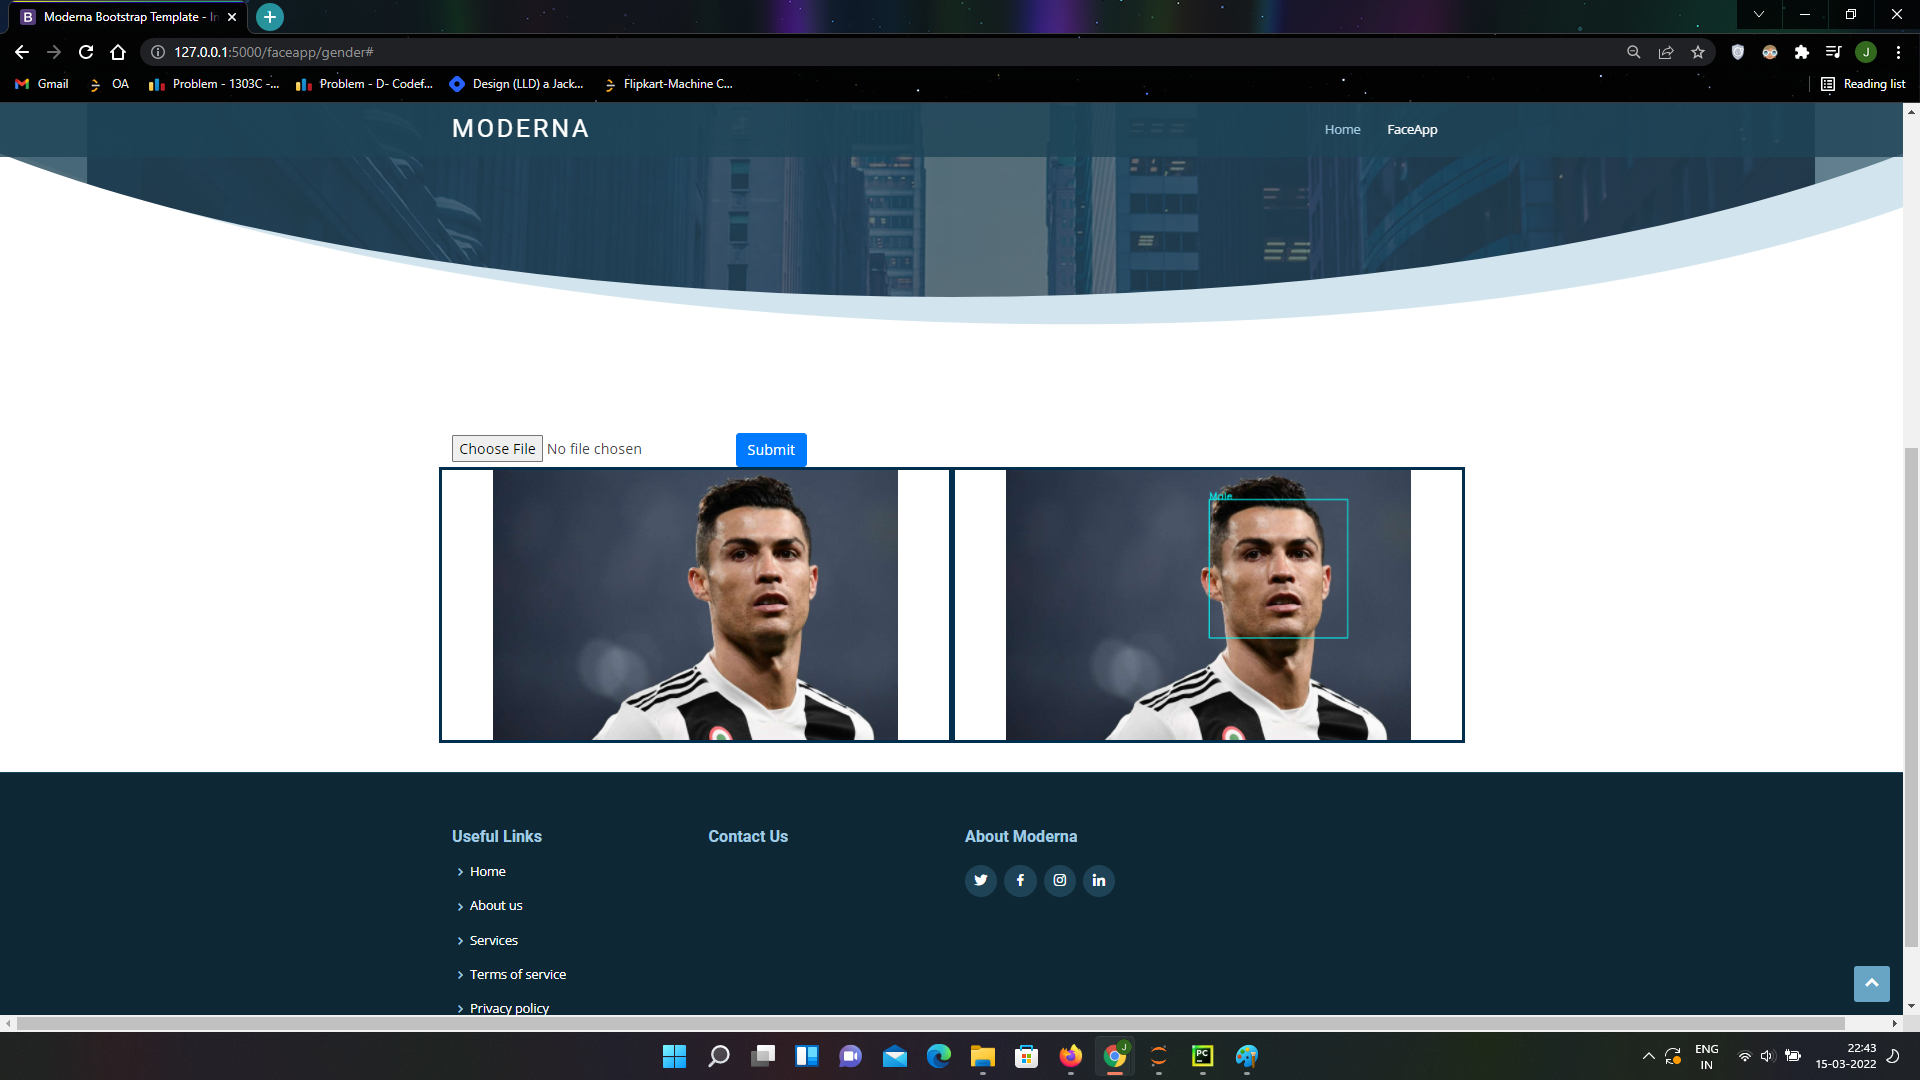
Task: Open the LinkedIn social icon
Action: 1099,880
